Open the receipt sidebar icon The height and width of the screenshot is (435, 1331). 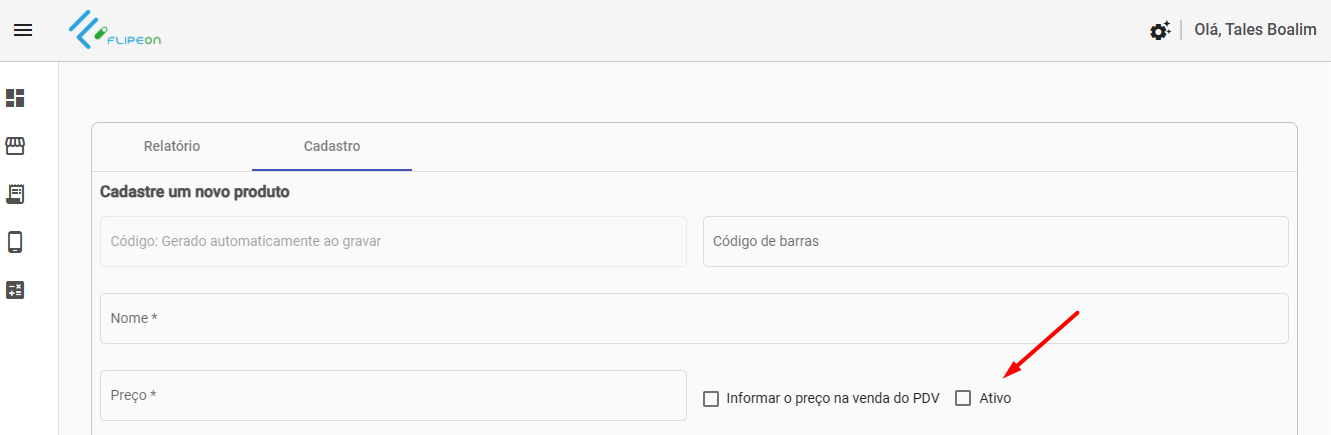(15, 193)
